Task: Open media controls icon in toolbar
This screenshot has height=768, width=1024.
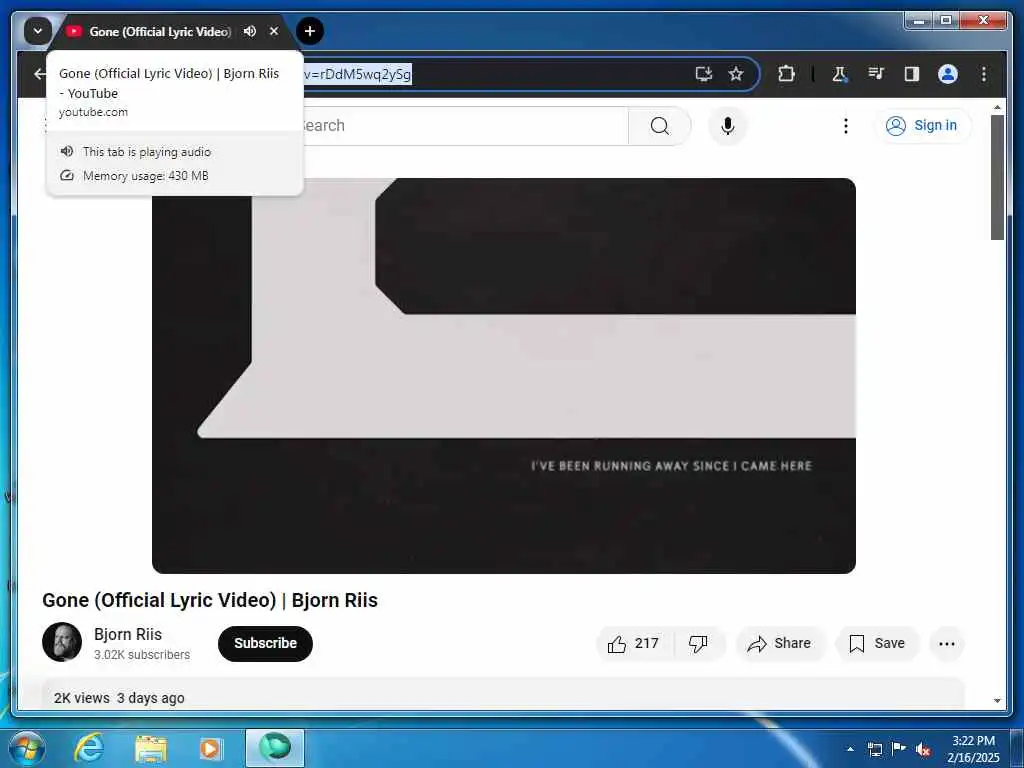Action: (x=876, y=74)
